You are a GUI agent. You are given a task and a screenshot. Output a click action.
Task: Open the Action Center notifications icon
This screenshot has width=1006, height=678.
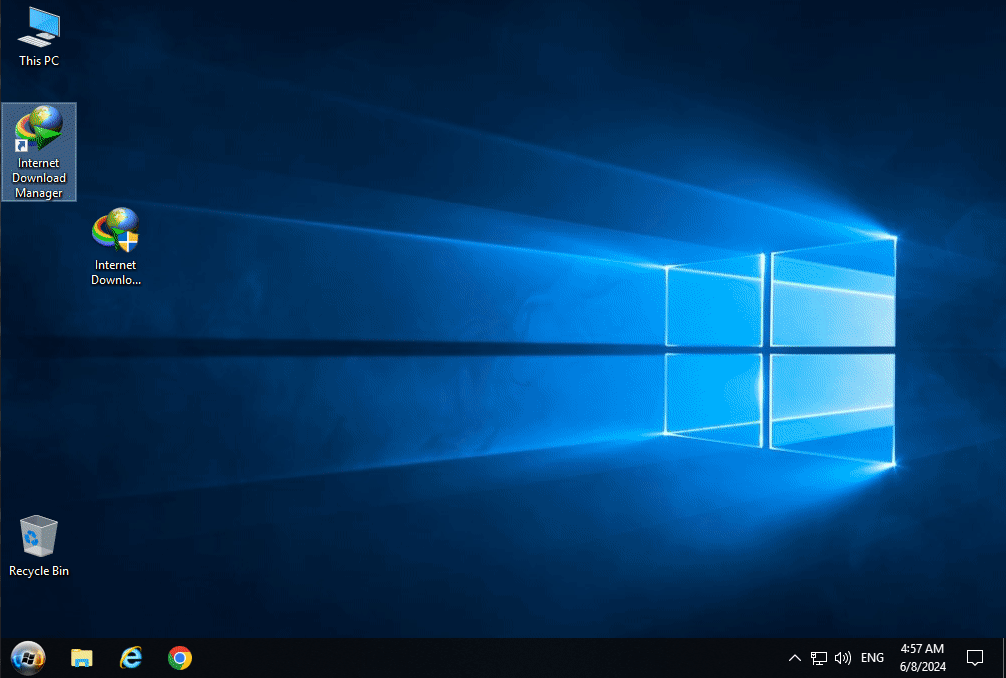pyautogui.click(x=975, y=658)
